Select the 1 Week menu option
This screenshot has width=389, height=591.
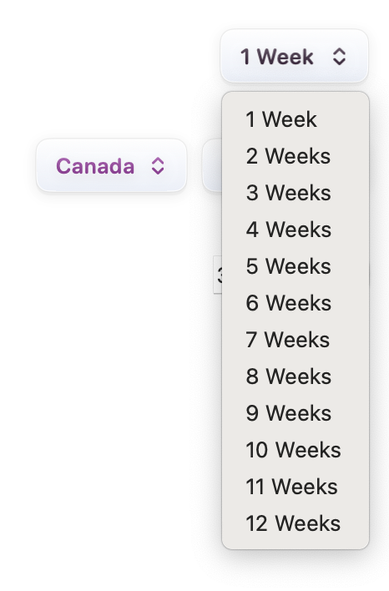[x=296, y=119]
